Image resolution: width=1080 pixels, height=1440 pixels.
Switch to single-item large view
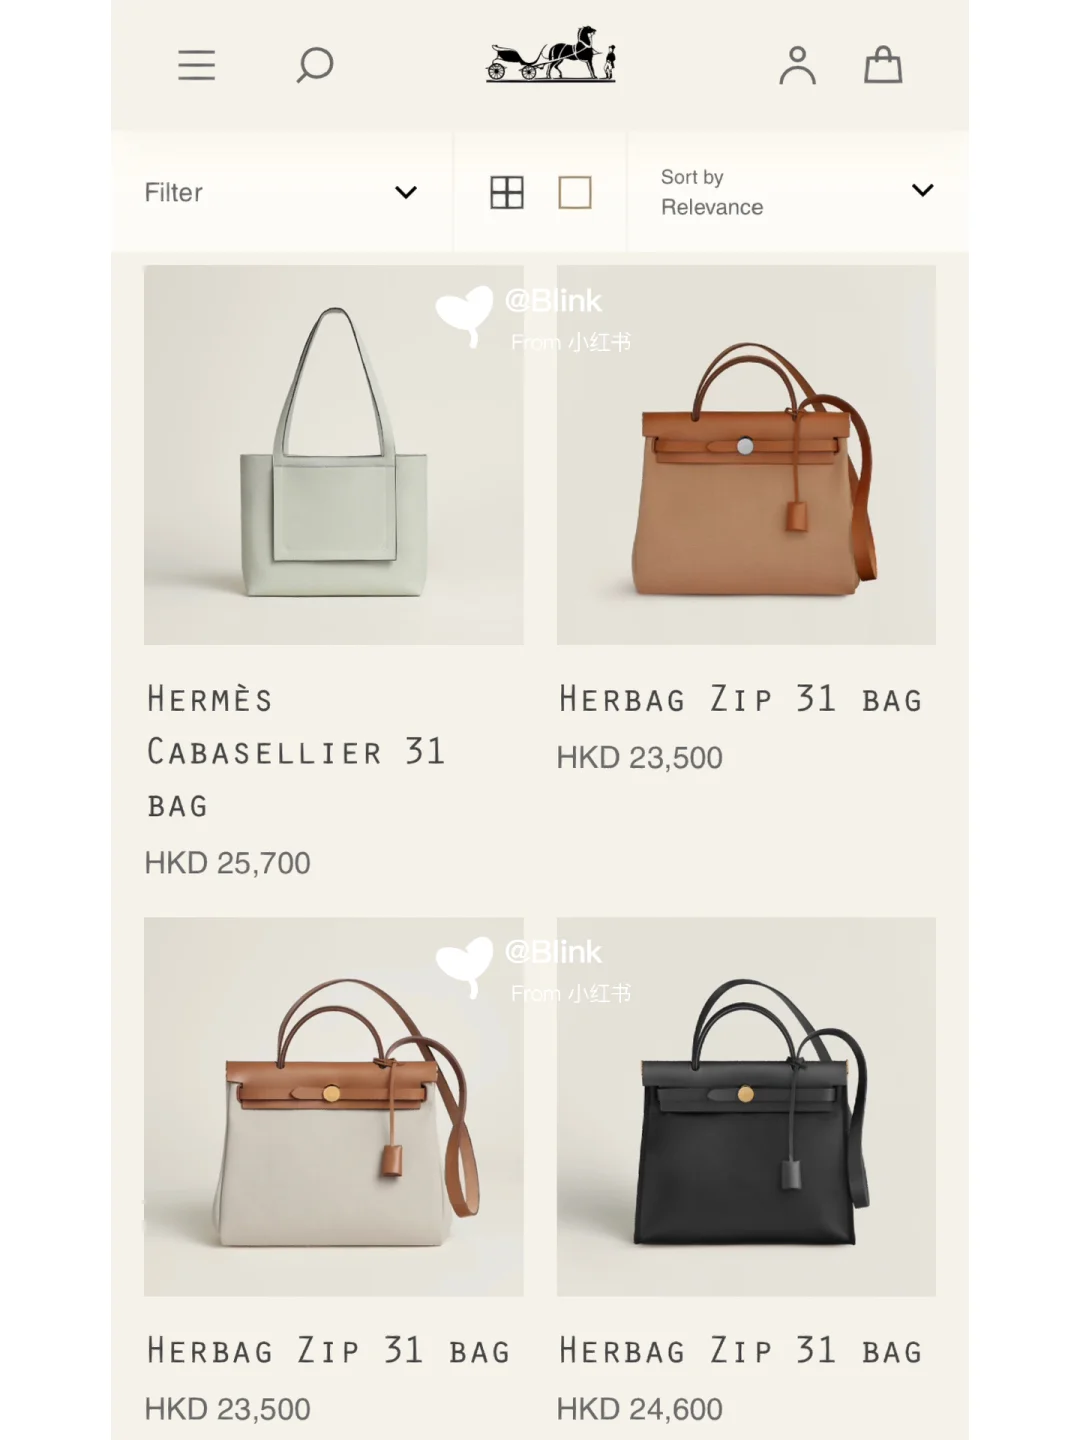click(575, 192)
